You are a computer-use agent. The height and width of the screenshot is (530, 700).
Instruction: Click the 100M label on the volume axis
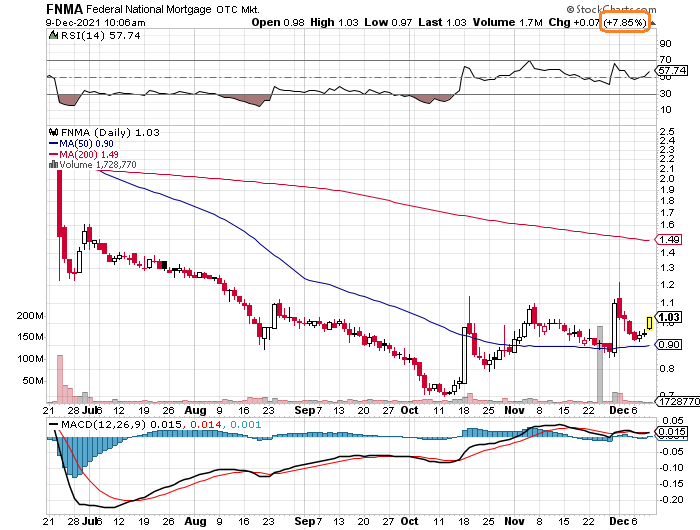pos(30,359)
